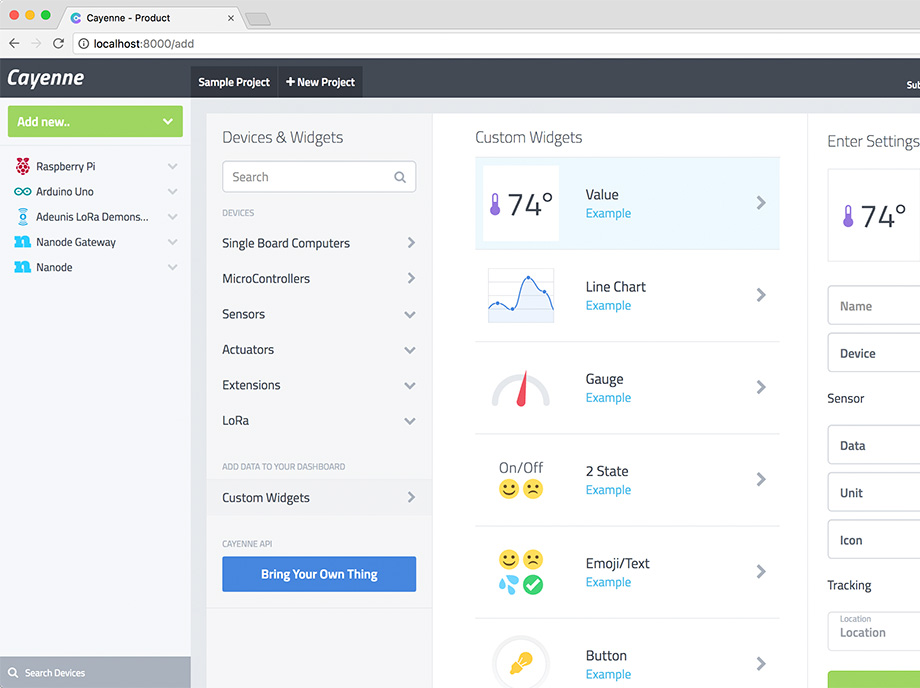Open the Gauge Example link
Image resolution: width=920 pixels, height=688 pixels.
608,398
